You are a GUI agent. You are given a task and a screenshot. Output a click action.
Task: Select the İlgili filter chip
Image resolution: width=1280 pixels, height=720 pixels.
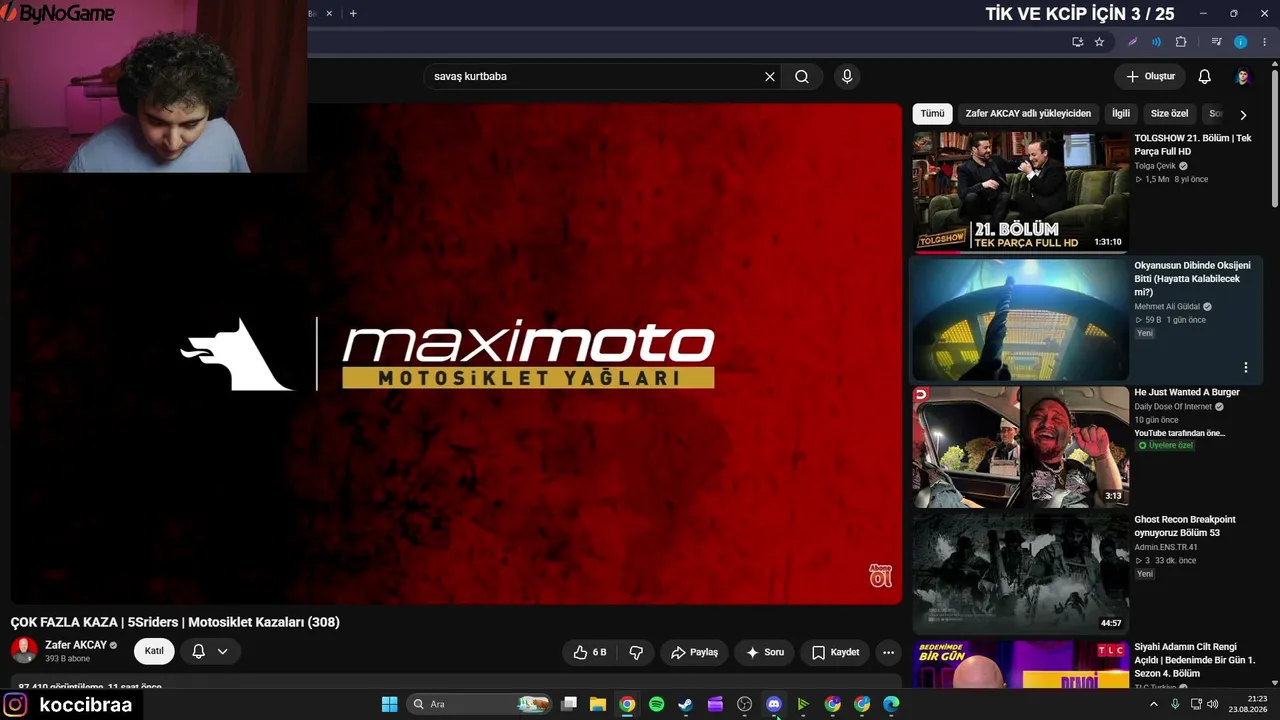[1121, 114]
